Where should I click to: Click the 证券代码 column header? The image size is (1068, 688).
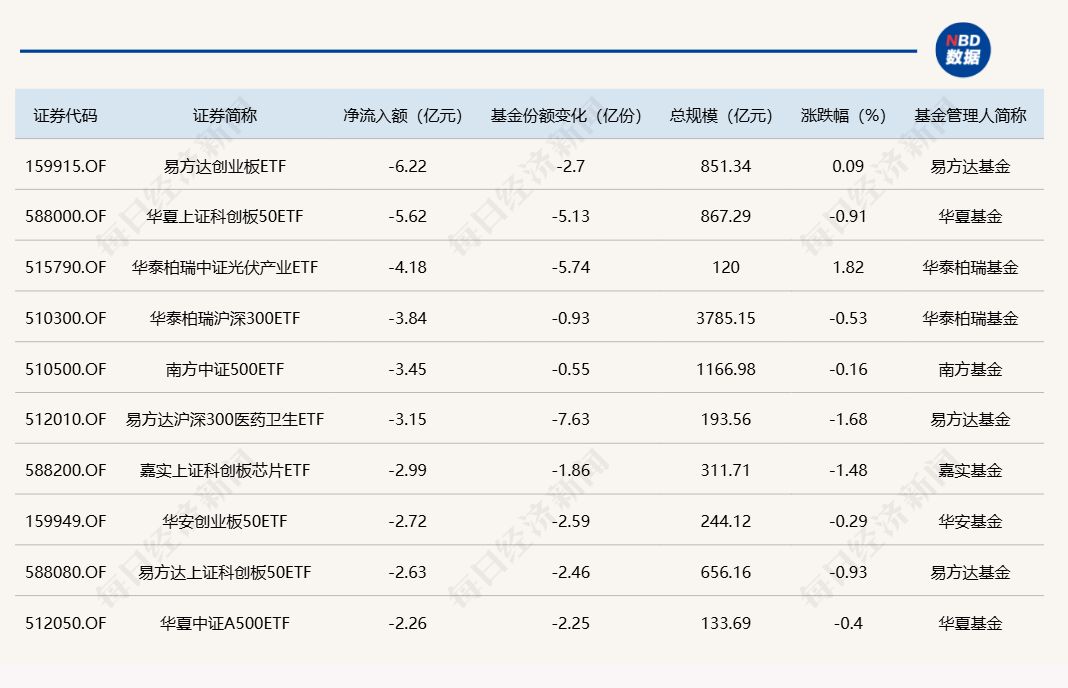(66, 115)
